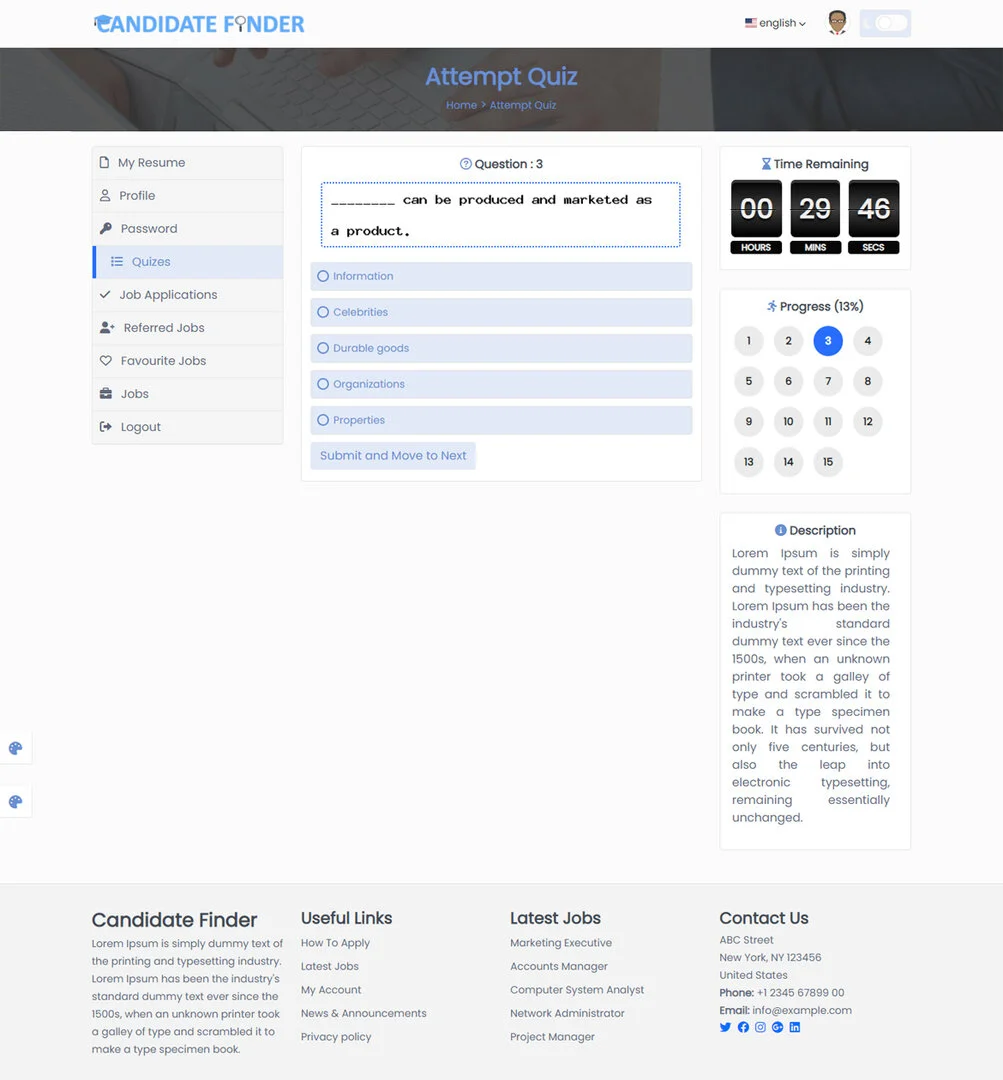Go to question 7 circle
This screenshot has height=1080, width=1003.
tap(828, 381)
